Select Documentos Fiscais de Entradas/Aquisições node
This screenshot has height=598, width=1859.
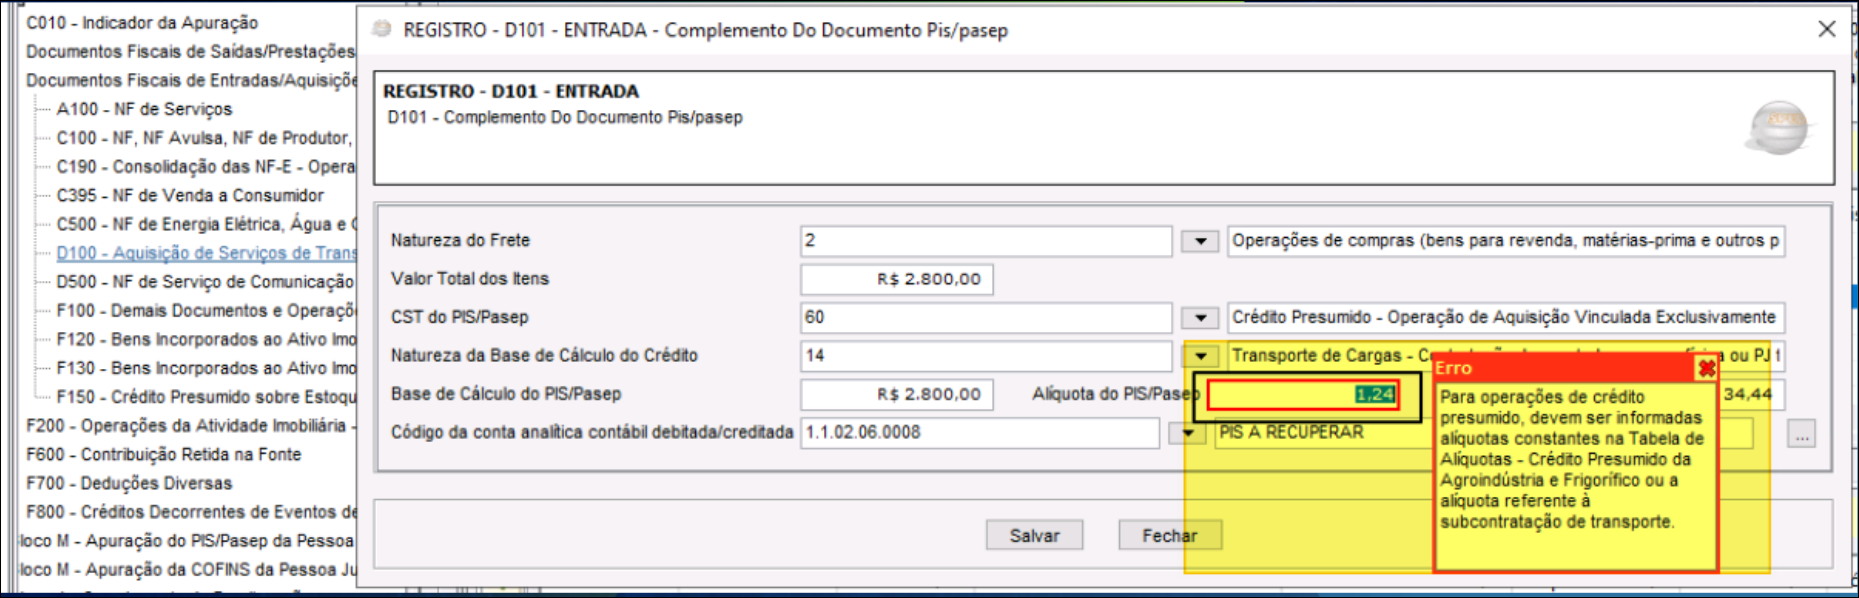pyautogui.click(x=191, y=81)
